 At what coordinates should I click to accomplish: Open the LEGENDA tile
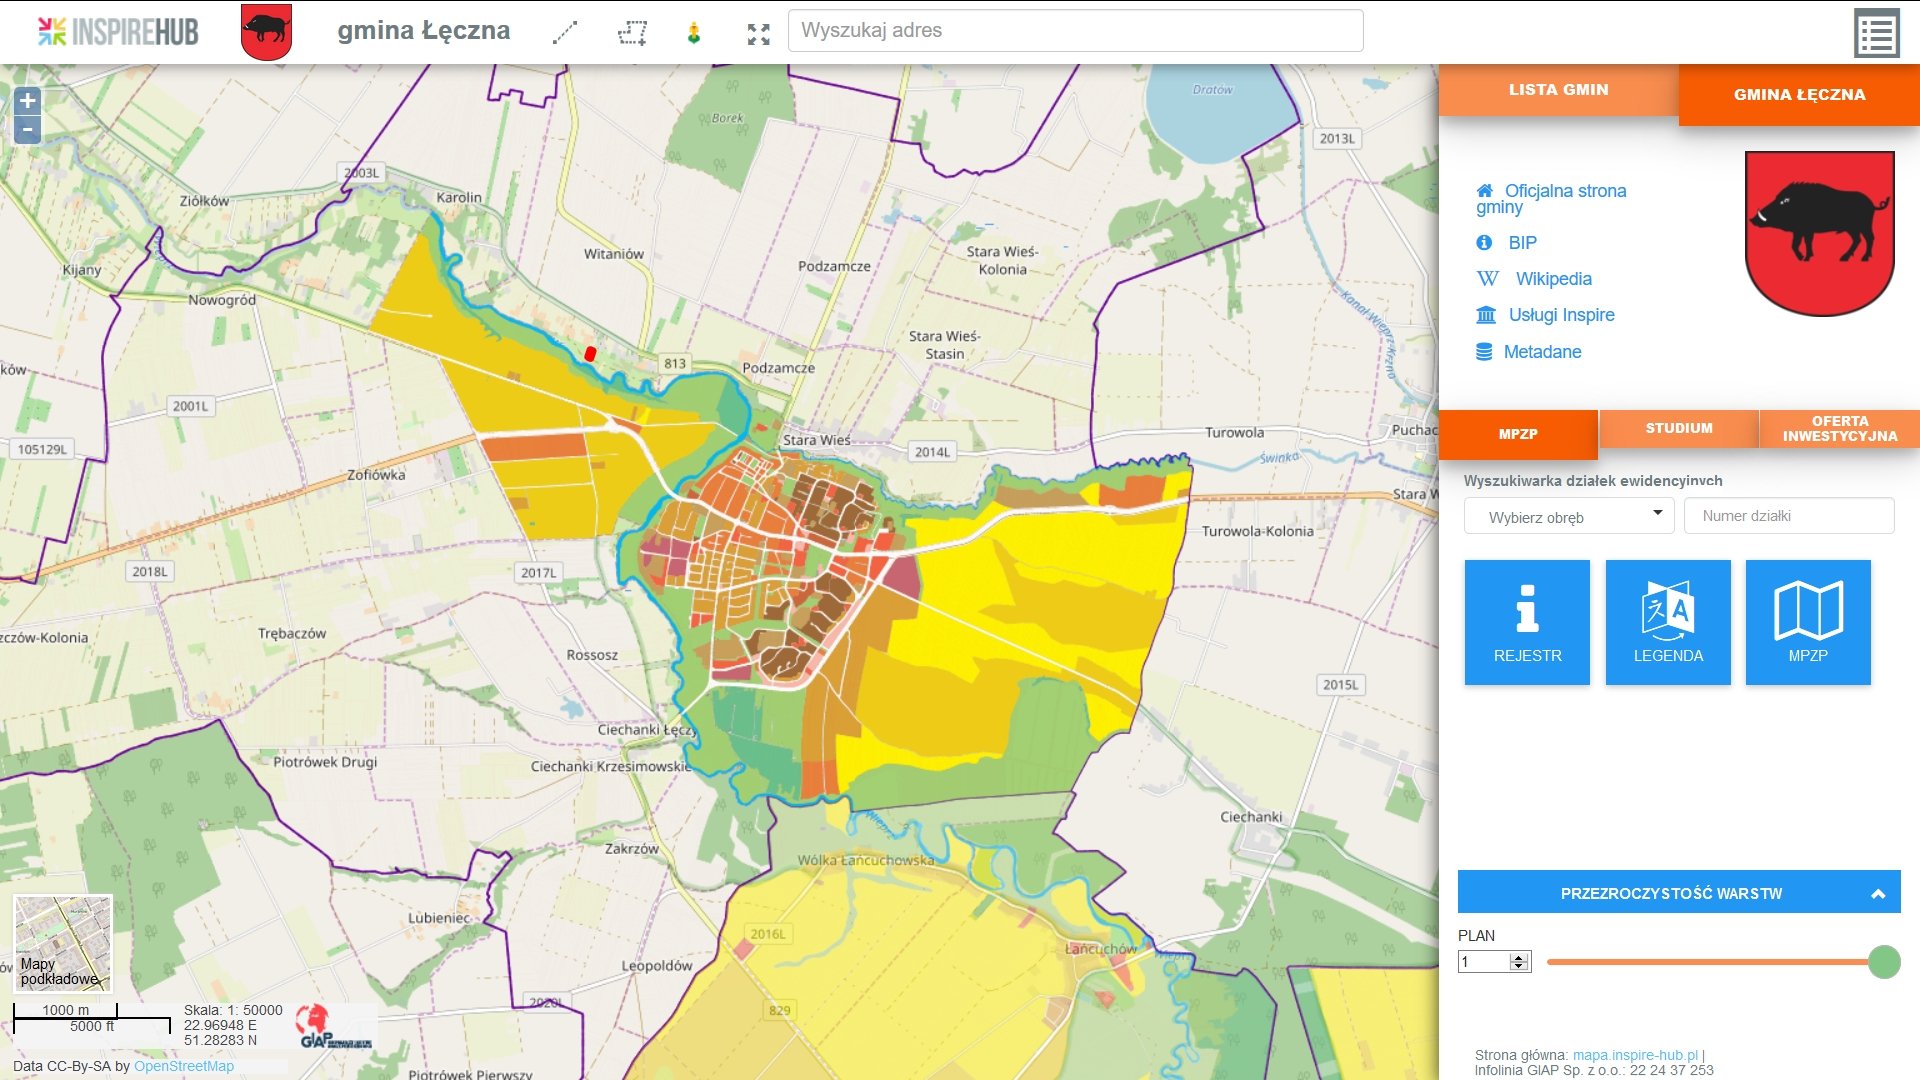1667,622
